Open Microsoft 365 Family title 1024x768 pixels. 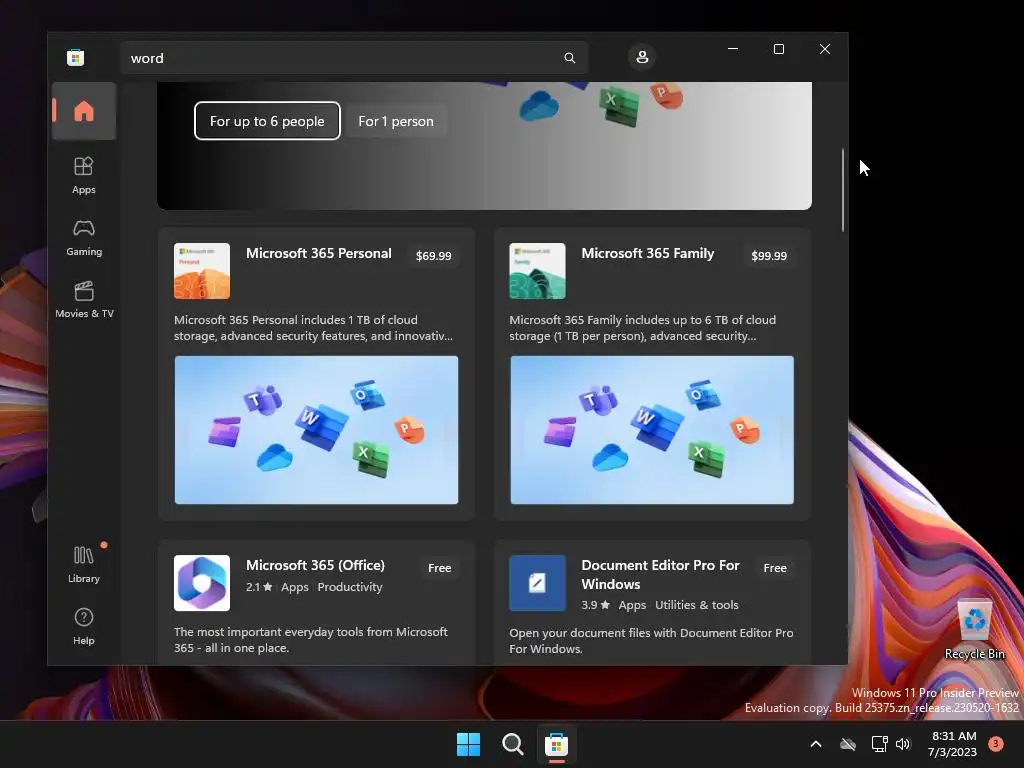pyautogui.click(x=648, y=253)
